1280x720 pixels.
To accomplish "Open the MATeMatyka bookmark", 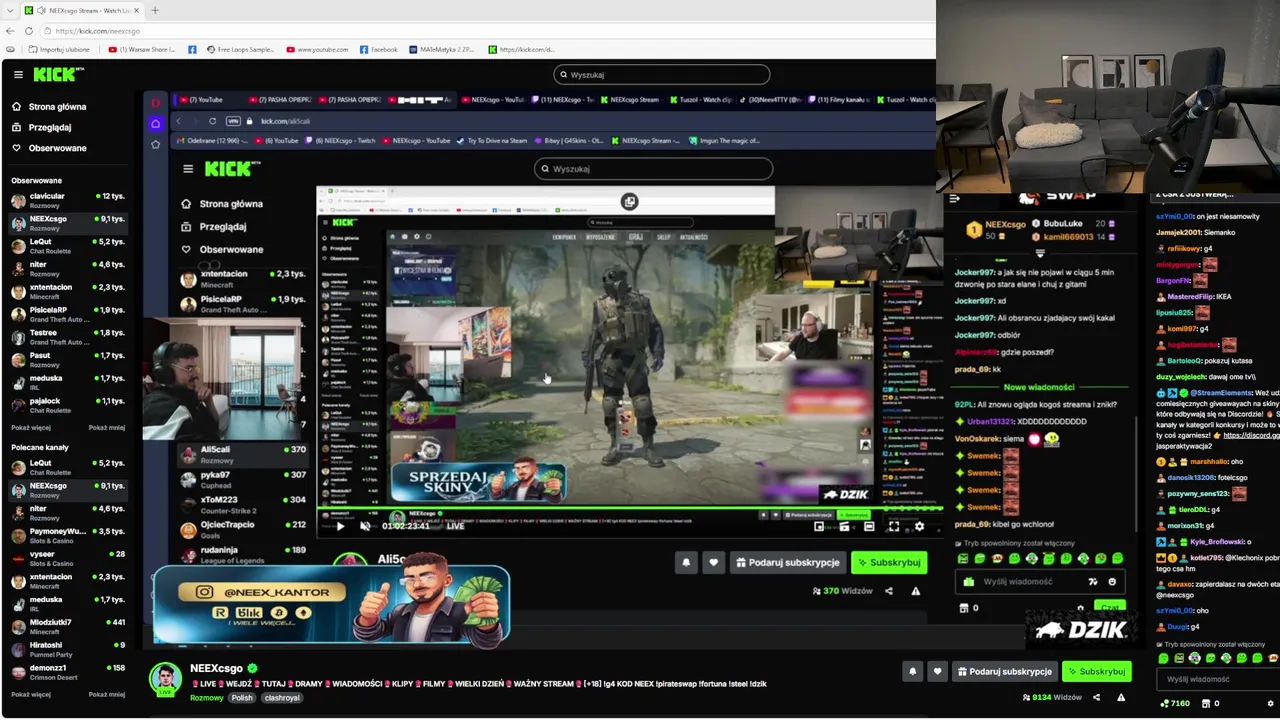I will point(442,49).
